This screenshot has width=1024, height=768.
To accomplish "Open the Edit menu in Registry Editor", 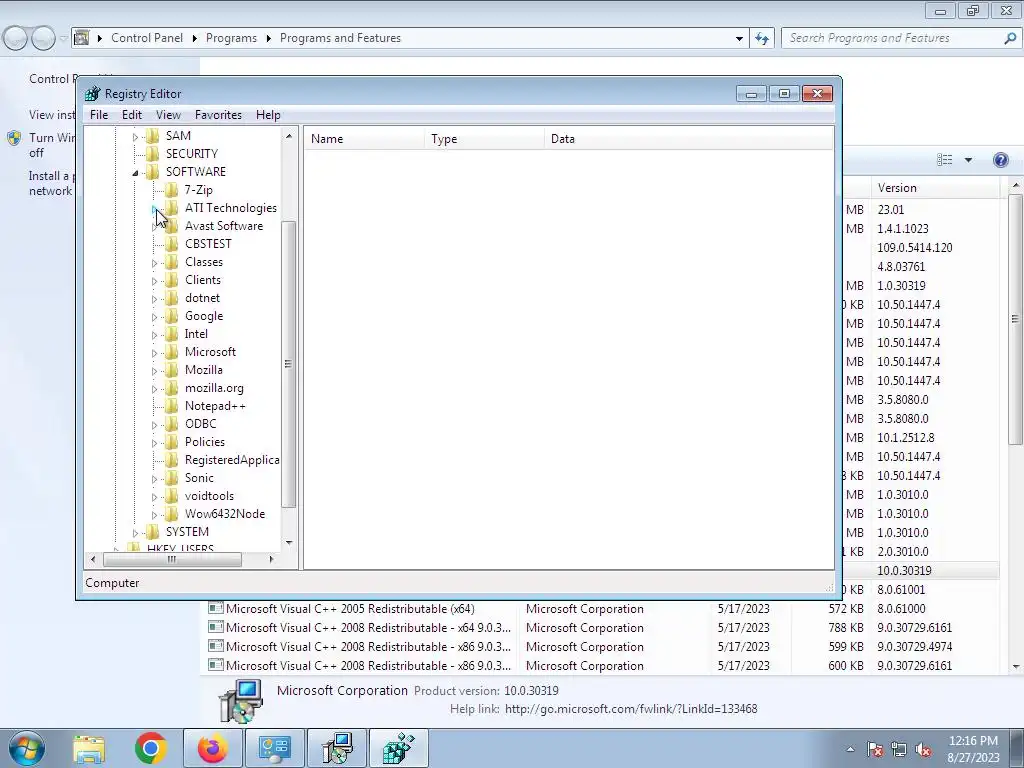I will pyautogui.click(x=131, y=115).
